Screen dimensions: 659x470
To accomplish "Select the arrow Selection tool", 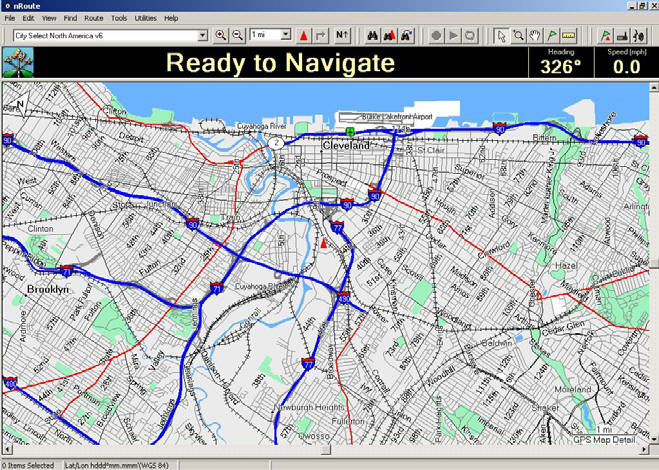I will click(501, 36).
